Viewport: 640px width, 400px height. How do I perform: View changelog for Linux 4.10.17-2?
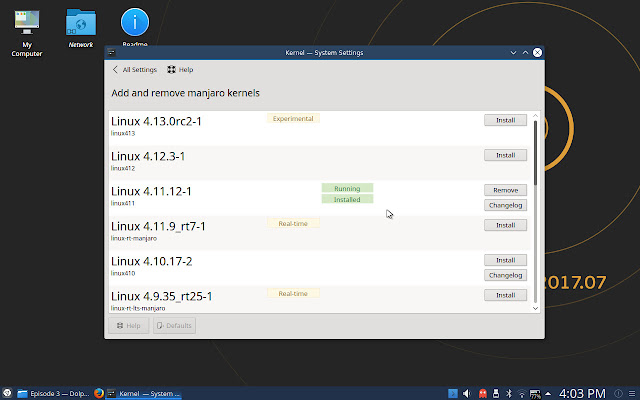505,275
